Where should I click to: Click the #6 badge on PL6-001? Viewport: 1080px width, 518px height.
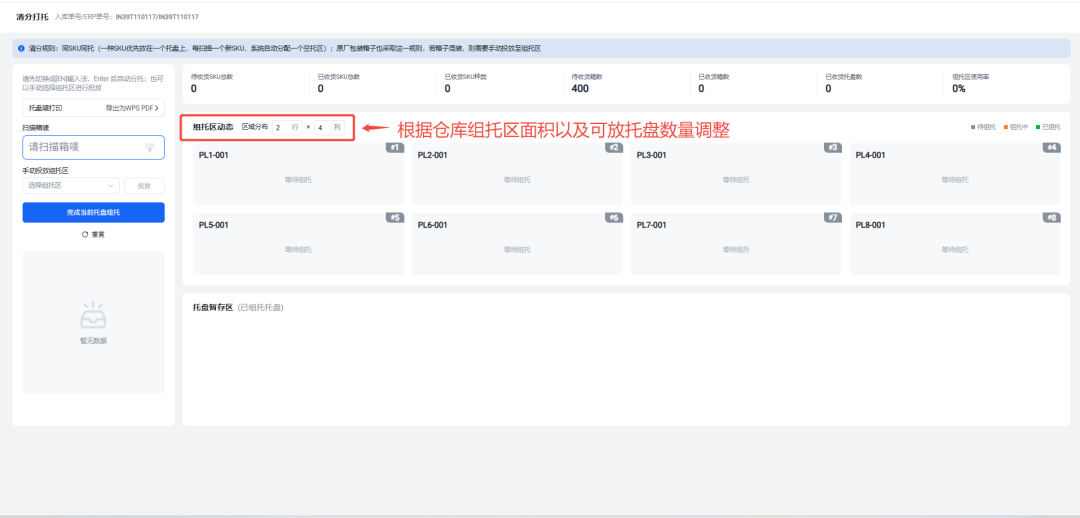click(x=614, y=218)
